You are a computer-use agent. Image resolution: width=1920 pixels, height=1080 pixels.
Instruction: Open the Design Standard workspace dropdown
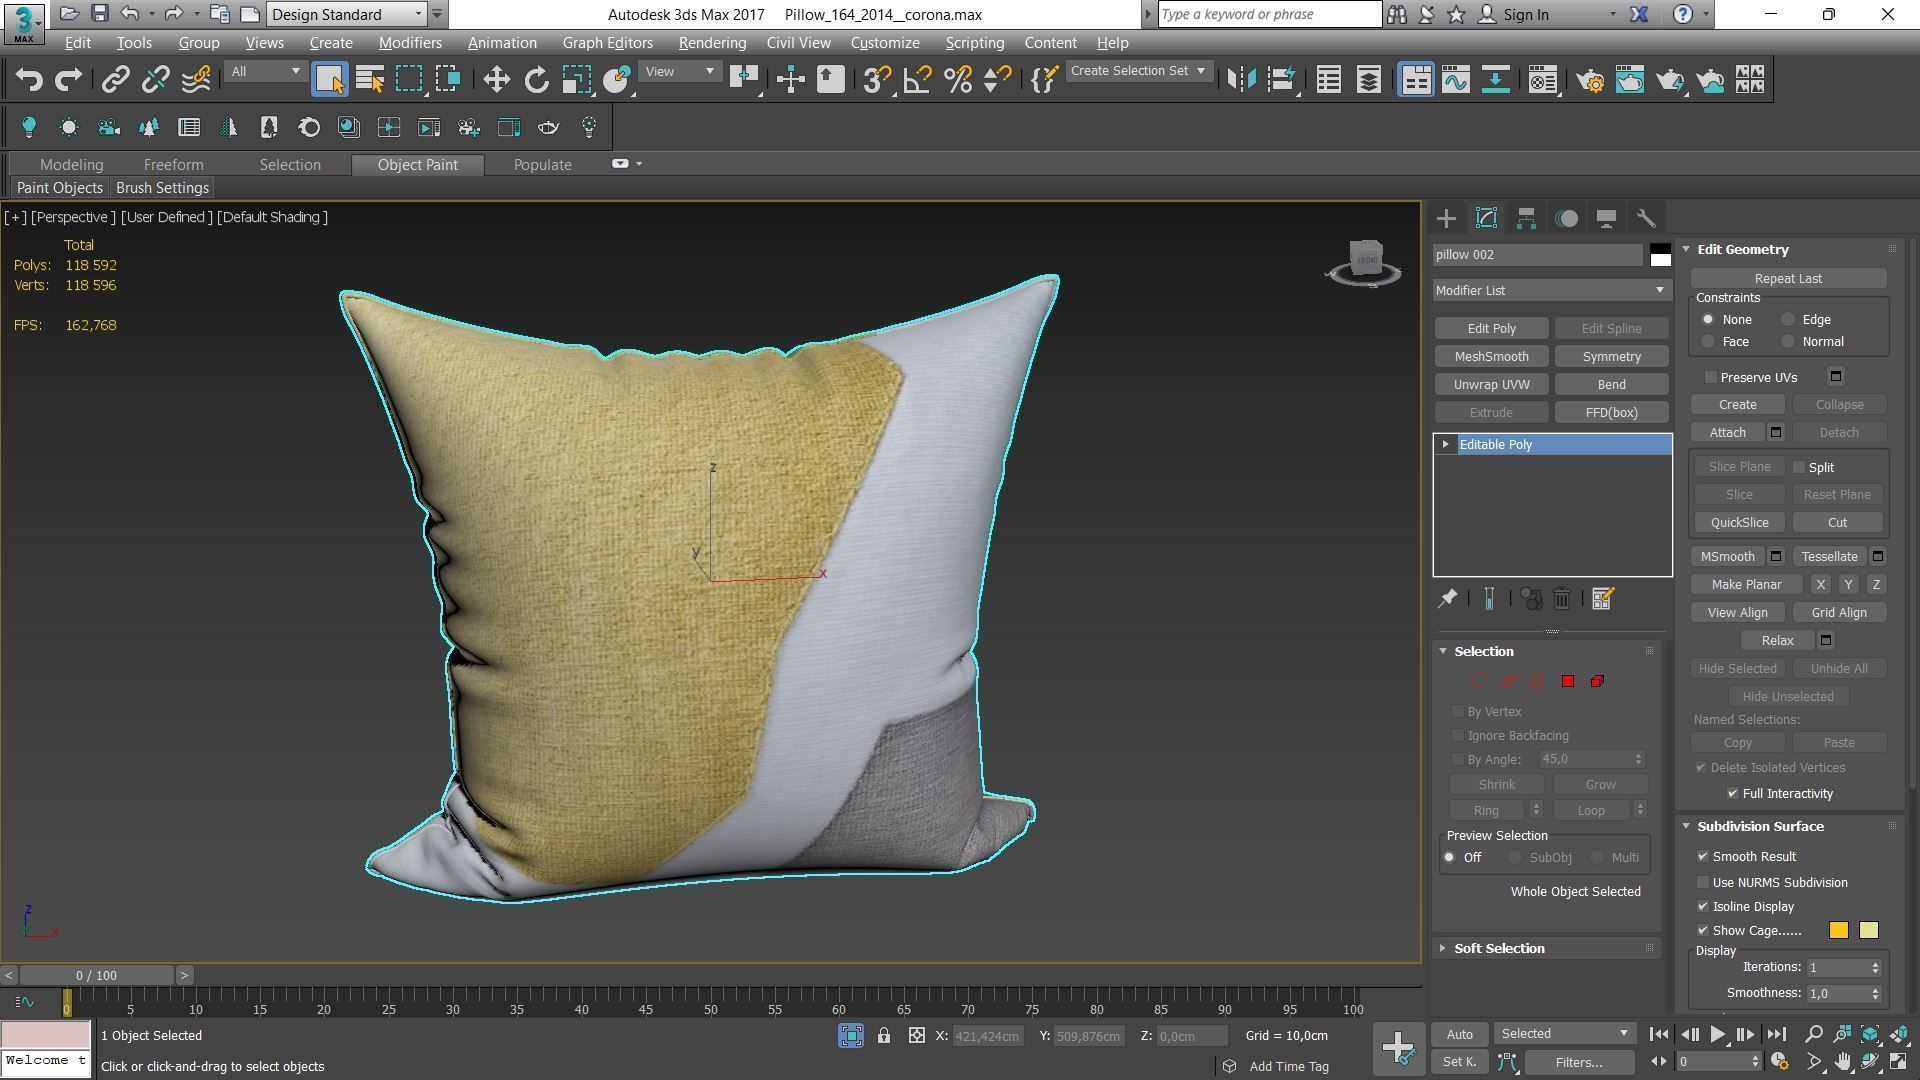[x=347, y=14]
